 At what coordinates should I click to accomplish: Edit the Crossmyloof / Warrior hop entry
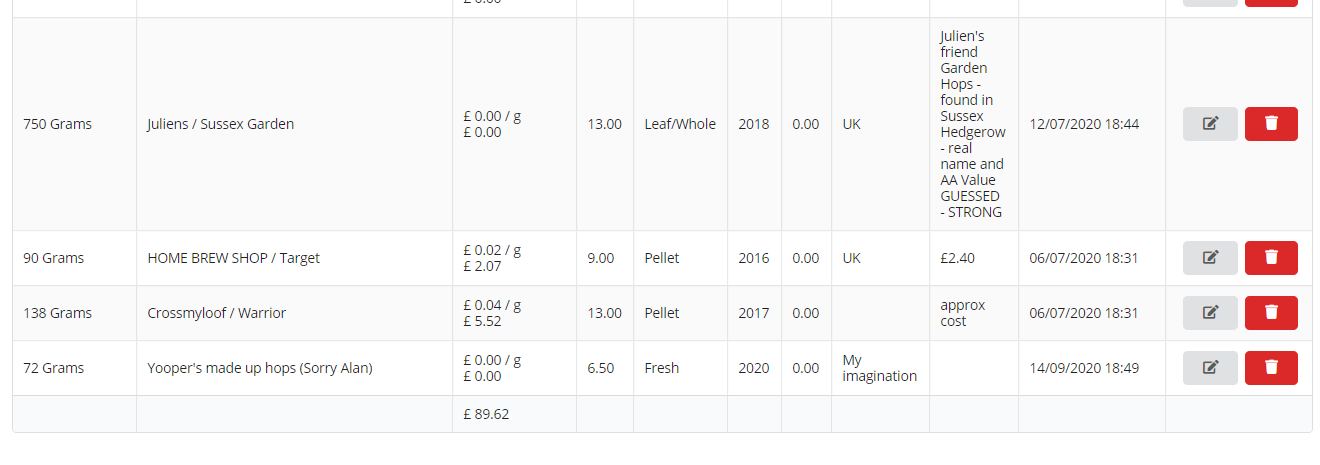[x=1210, y=313]
